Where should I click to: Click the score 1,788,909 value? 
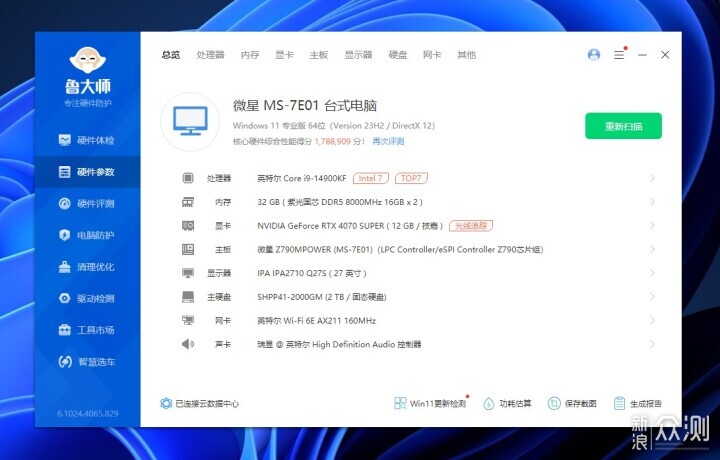tap(332, 141)
